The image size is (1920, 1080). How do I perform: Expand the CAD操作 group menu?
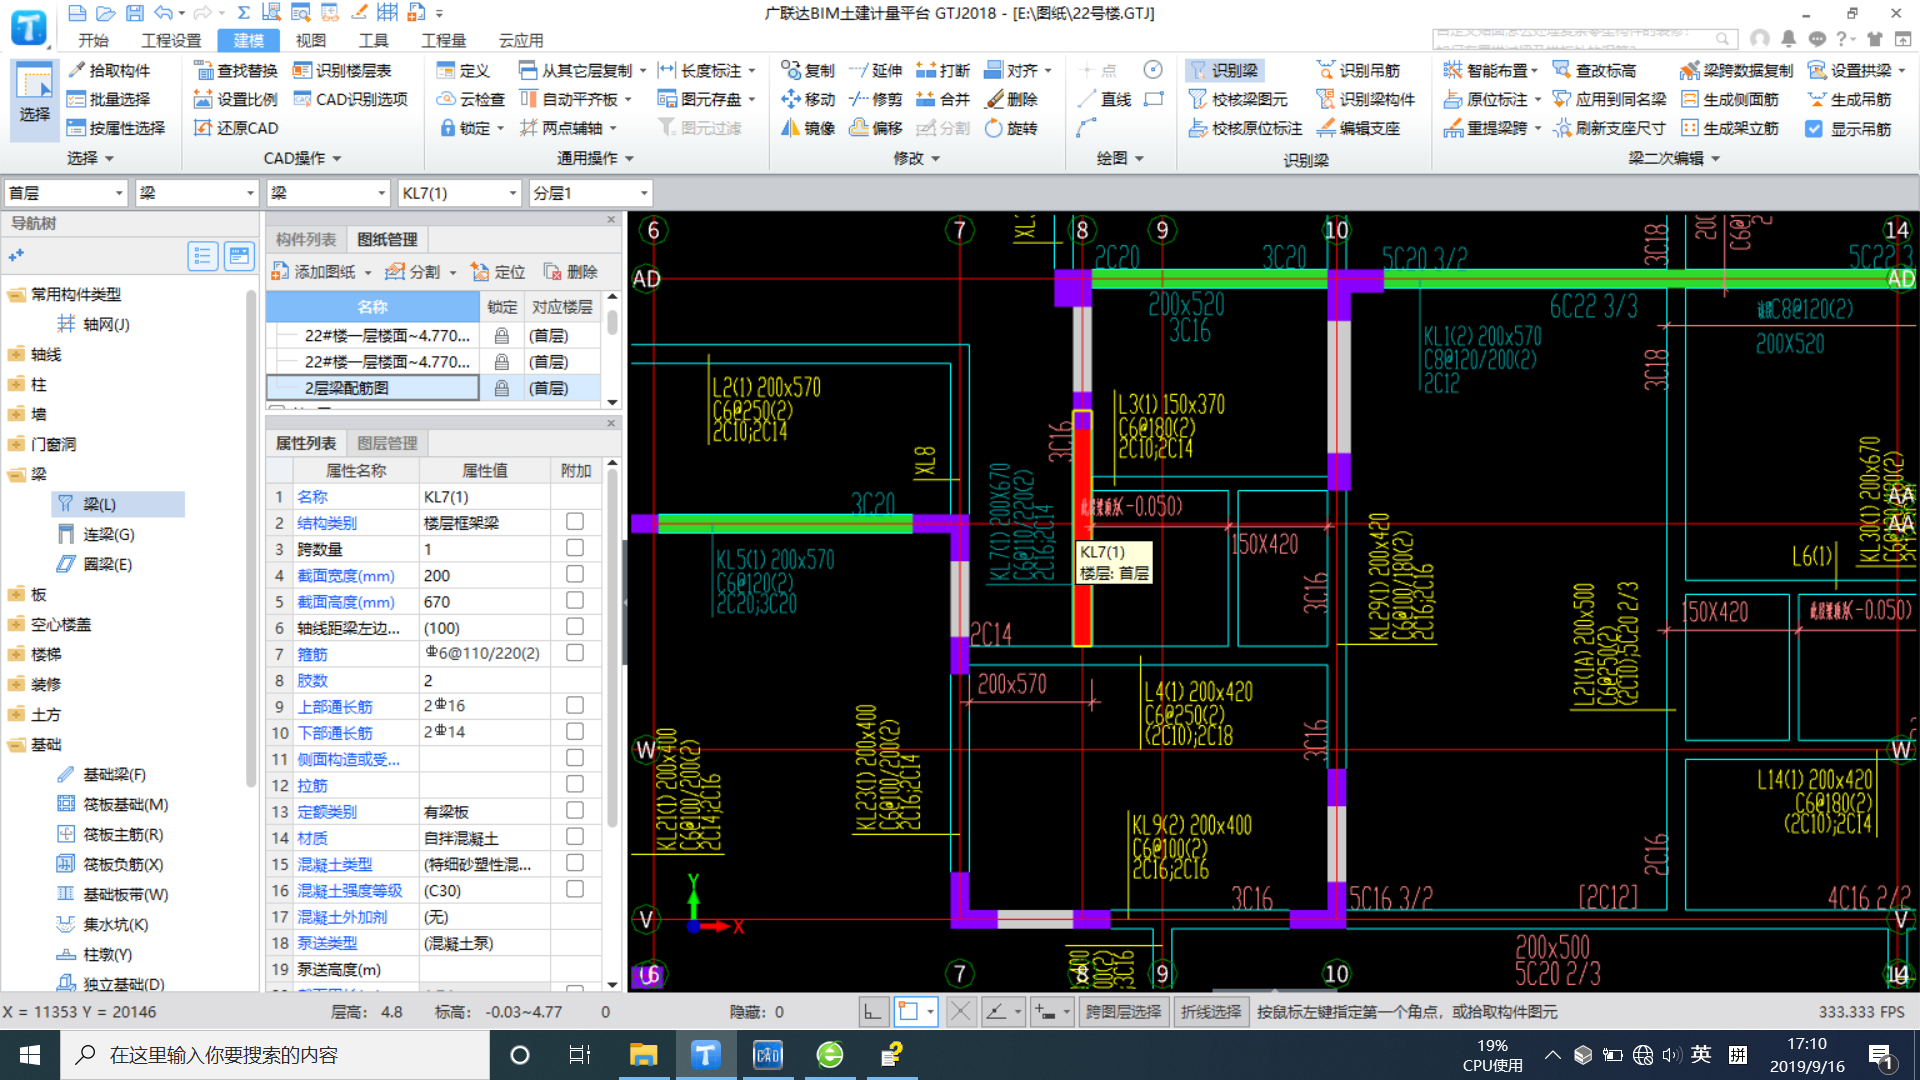pyautogui.click(x=303, y=158)
